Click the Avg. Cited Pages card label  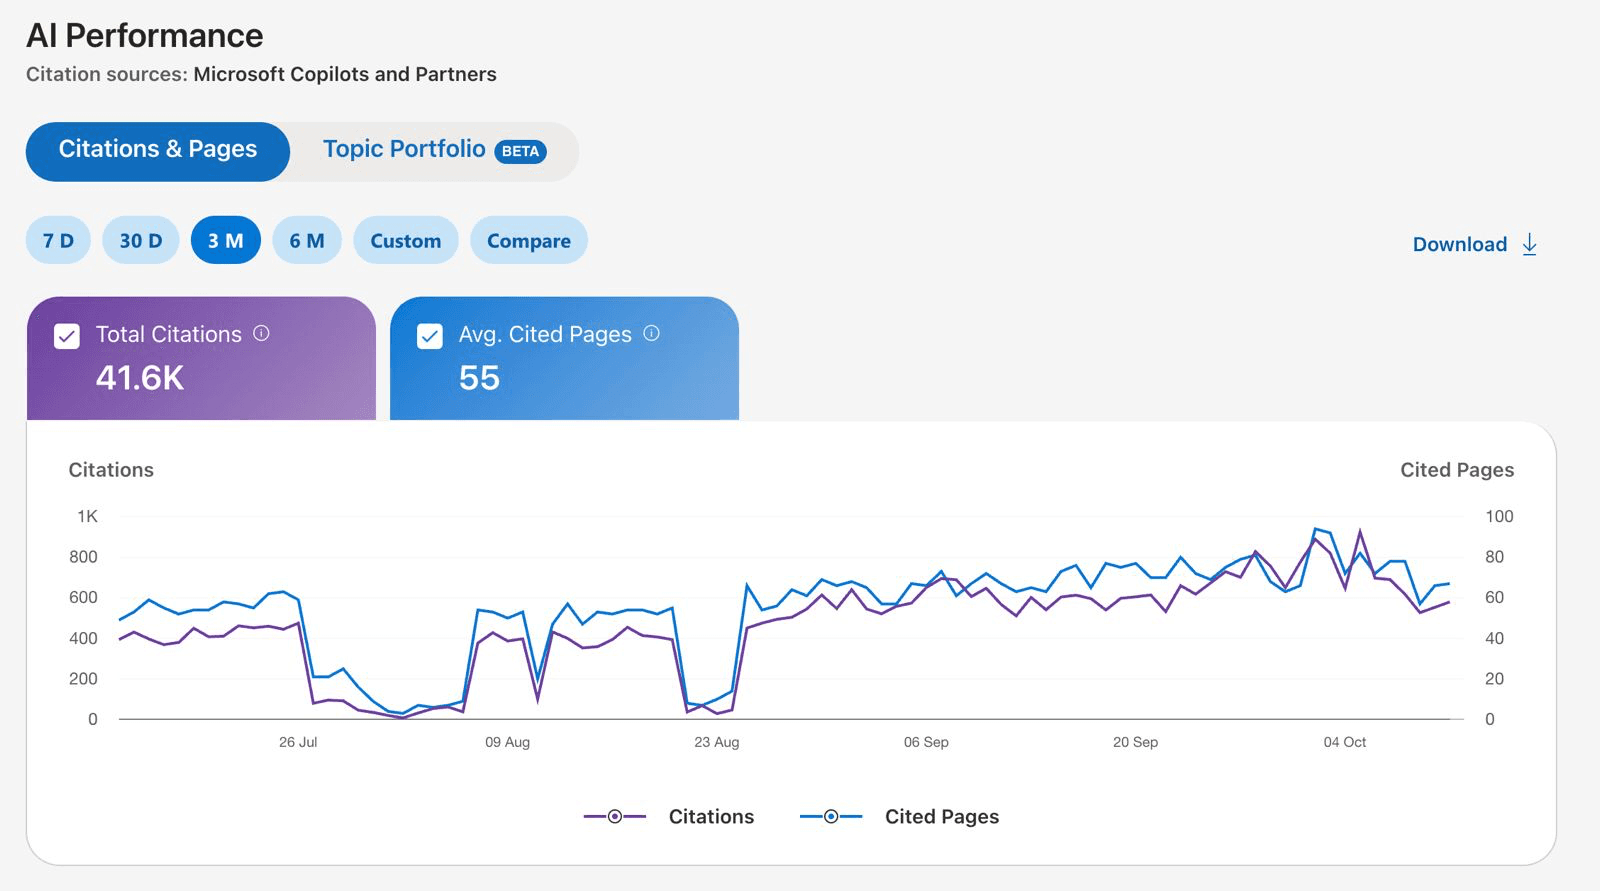pos(545,334)
